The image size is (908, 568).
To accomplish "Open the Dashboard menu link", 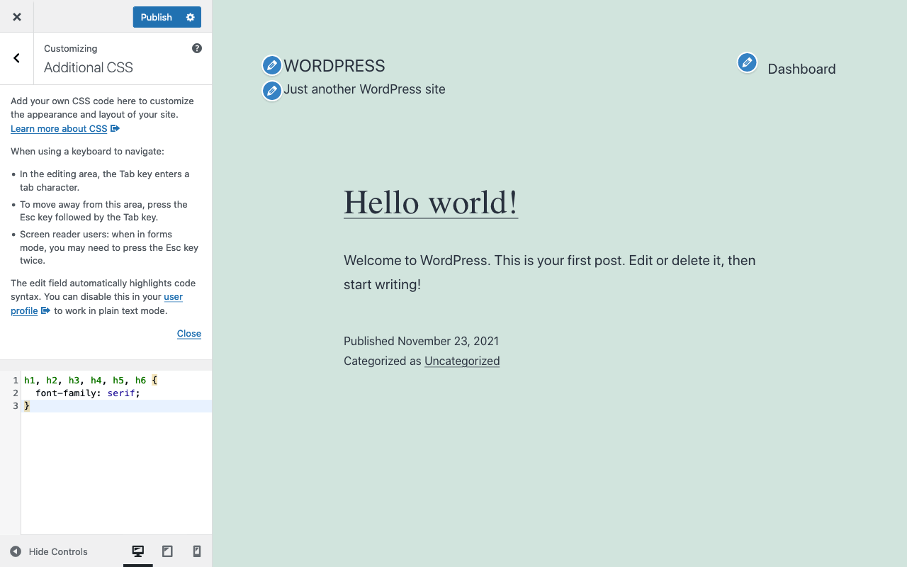I will [801, 69].
